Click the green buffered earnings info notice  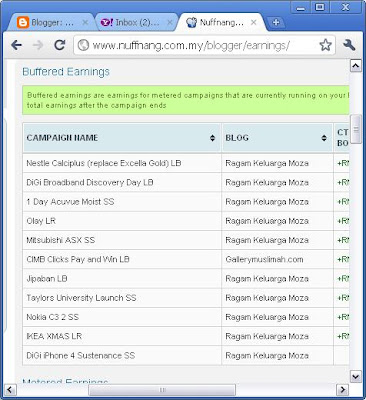pos(186,100)
